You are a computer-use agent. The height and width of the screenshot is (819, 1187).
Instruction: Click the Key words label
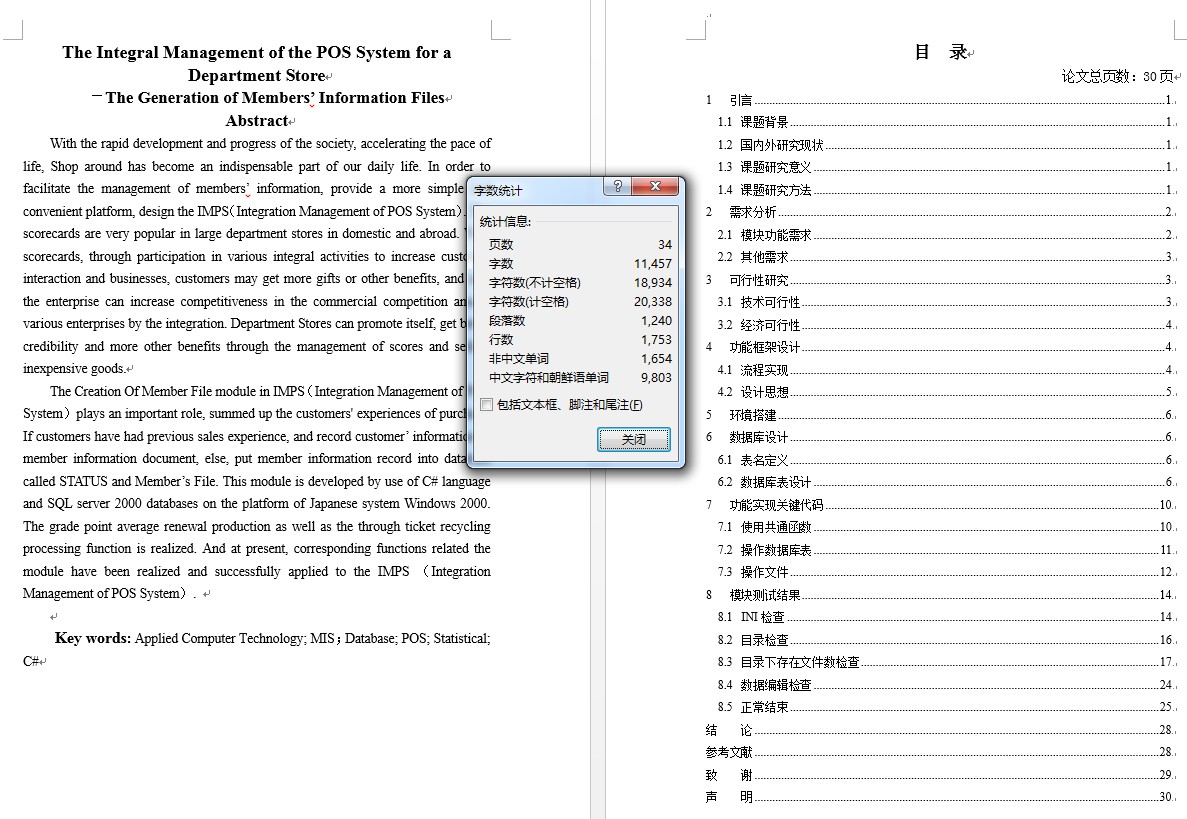(x=92, y=638)
